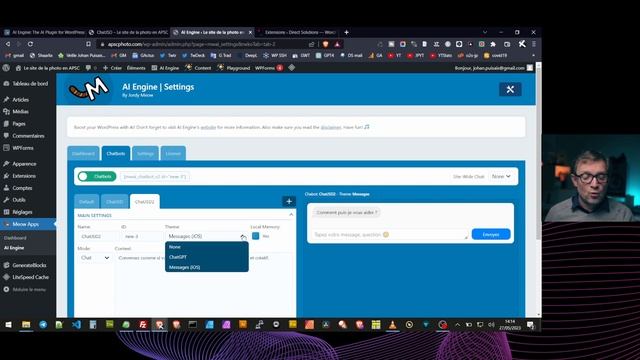This screenshot has width=640, height=360.
Task: Click the Envoyer send button
Action: coord(491,234)
